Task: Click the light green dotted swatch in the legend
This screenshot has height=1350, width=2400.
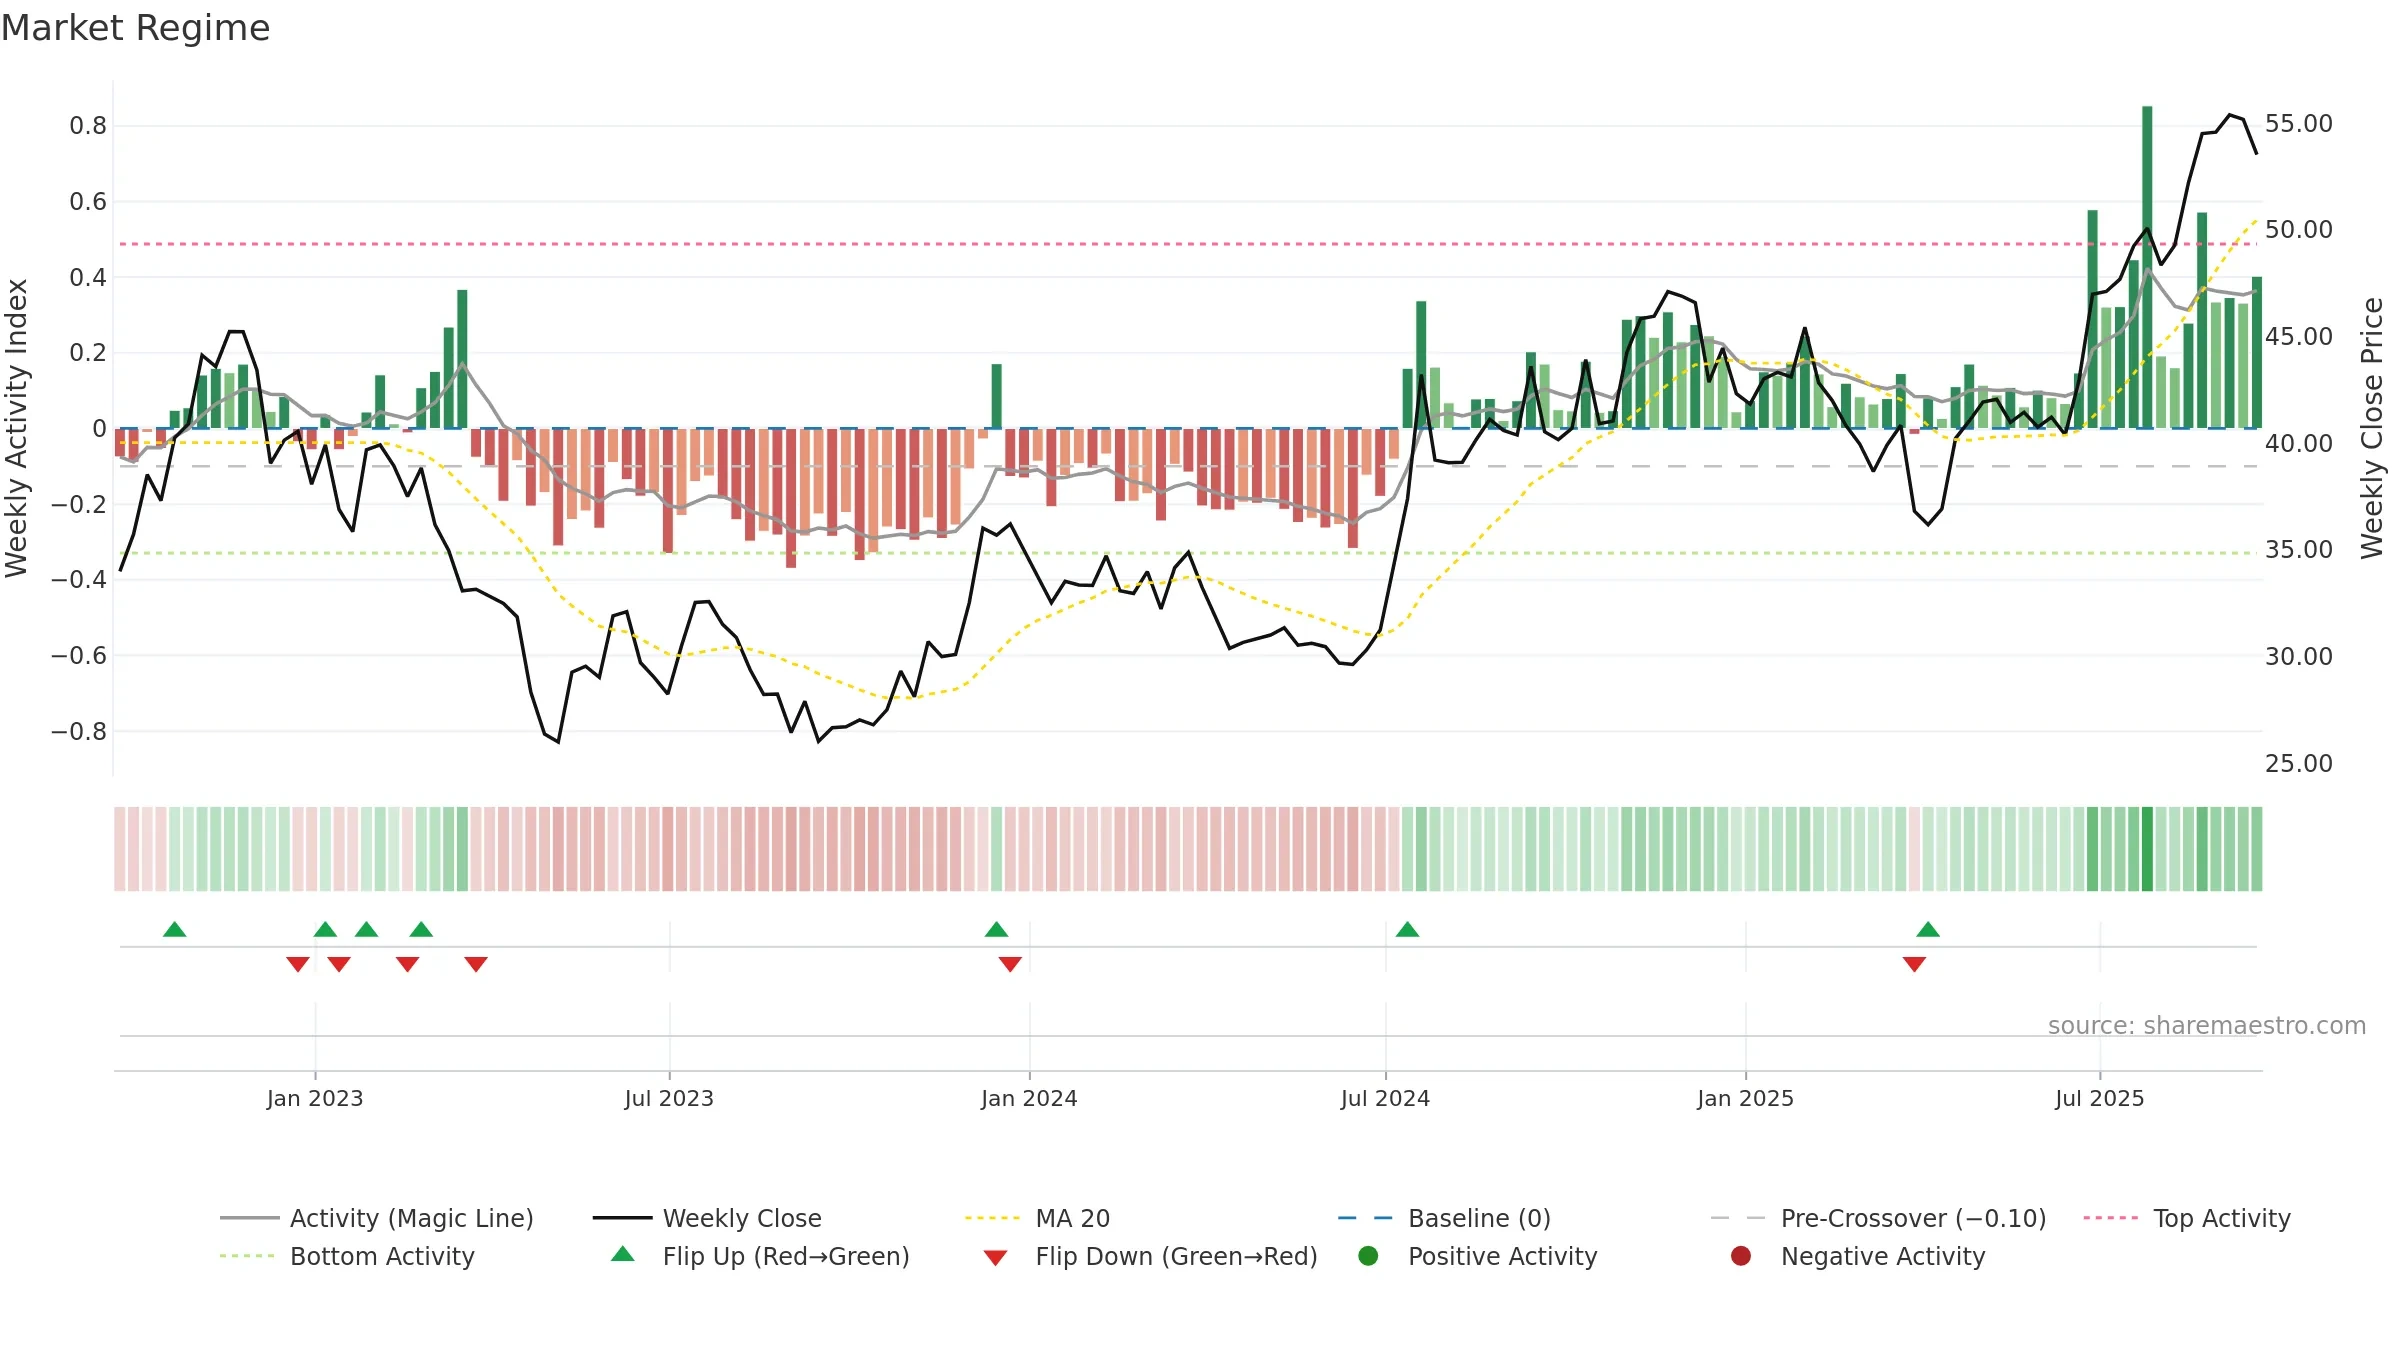Action: coord(247,1256)
